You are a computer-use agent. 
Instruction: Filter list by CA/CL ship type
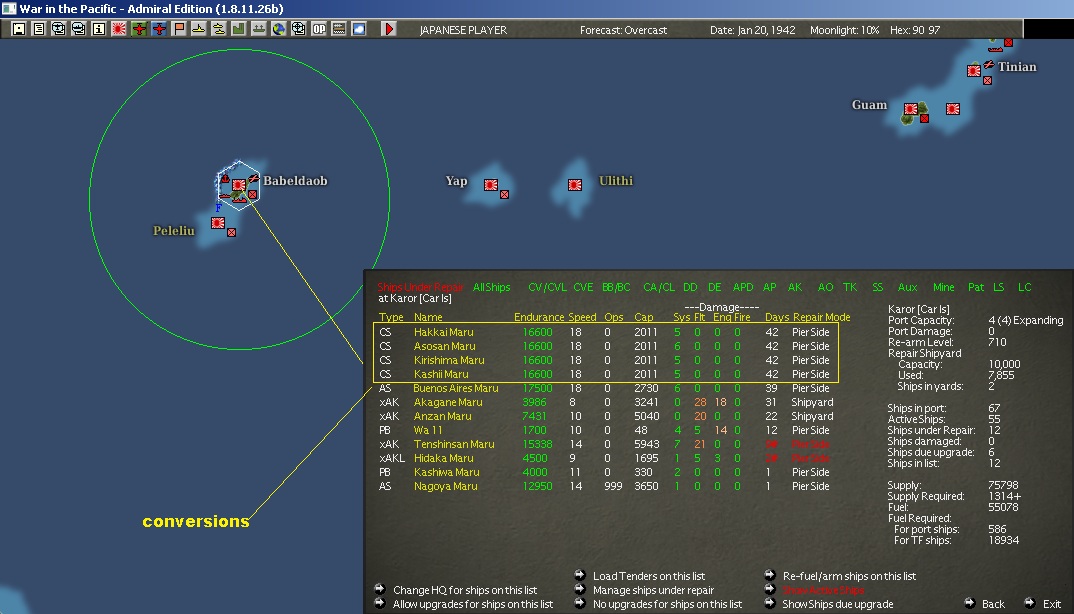point(659,287)
